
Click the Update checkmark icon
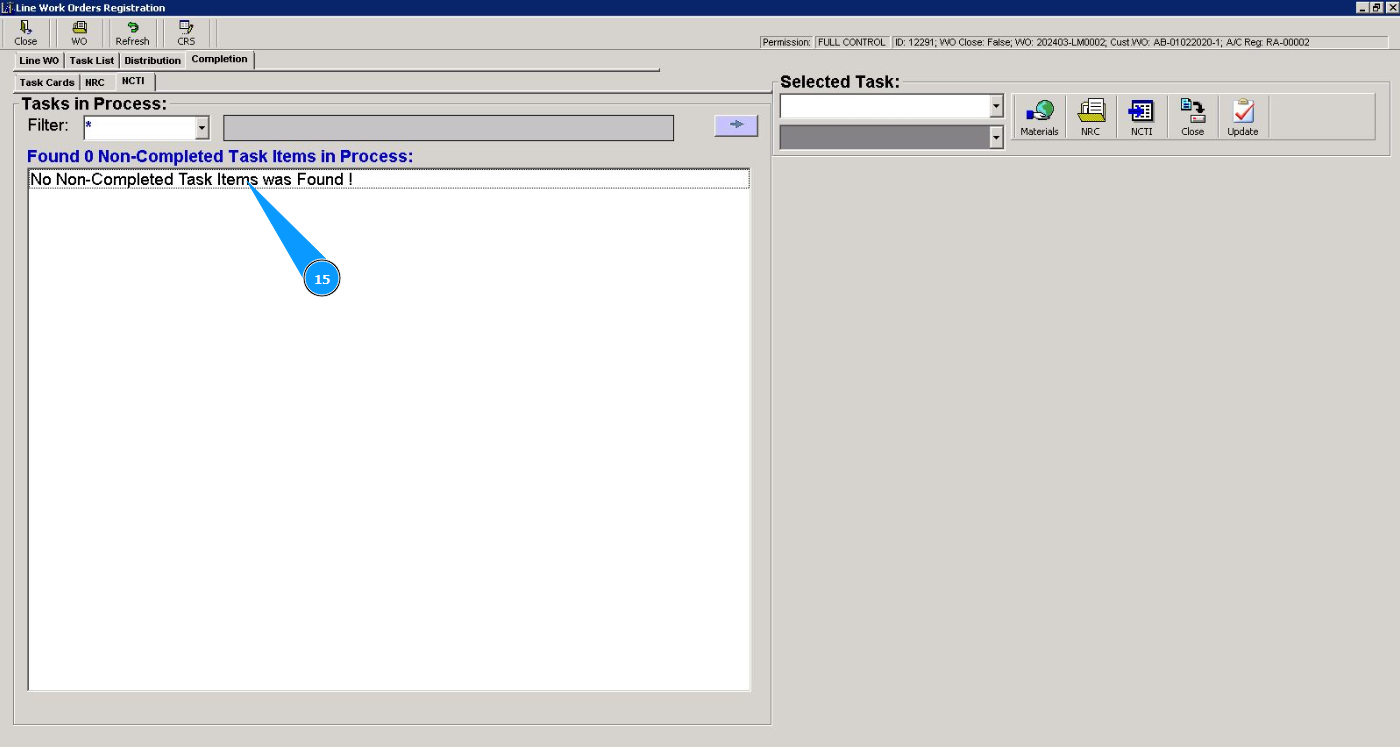tap(1243, 118)
